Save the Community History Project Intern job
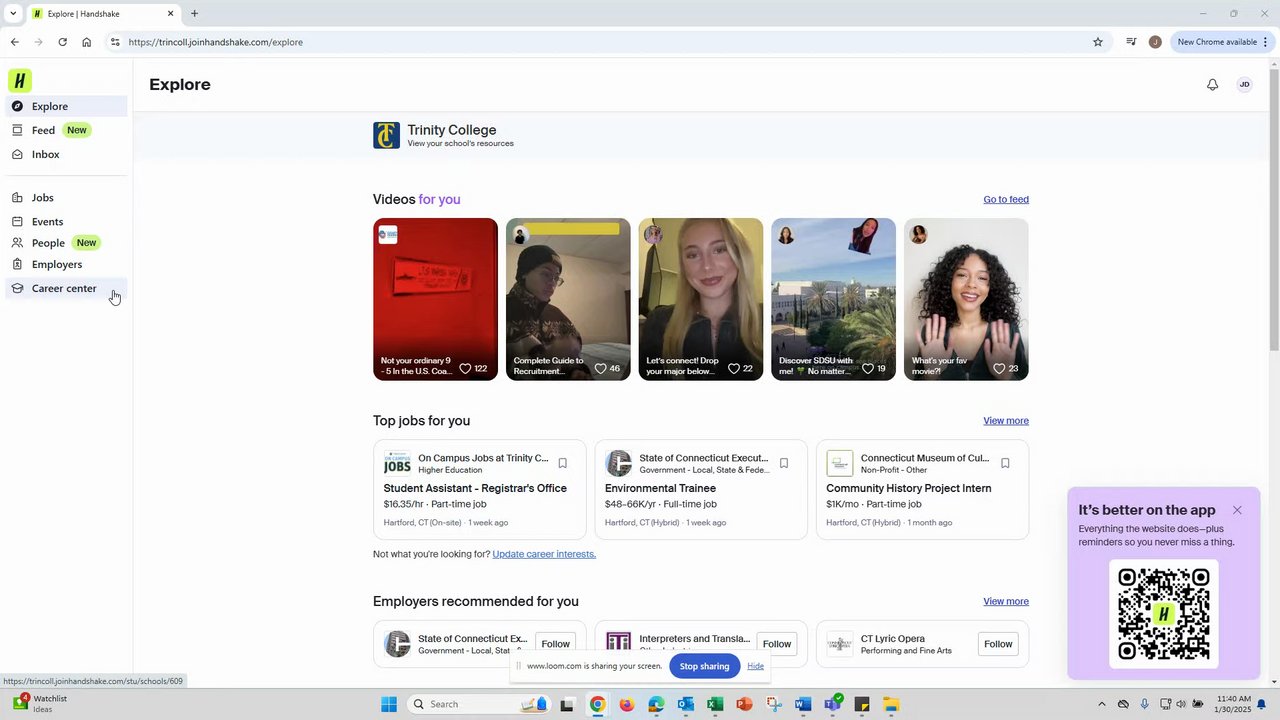The image size is (1280, 720). 1005,463
